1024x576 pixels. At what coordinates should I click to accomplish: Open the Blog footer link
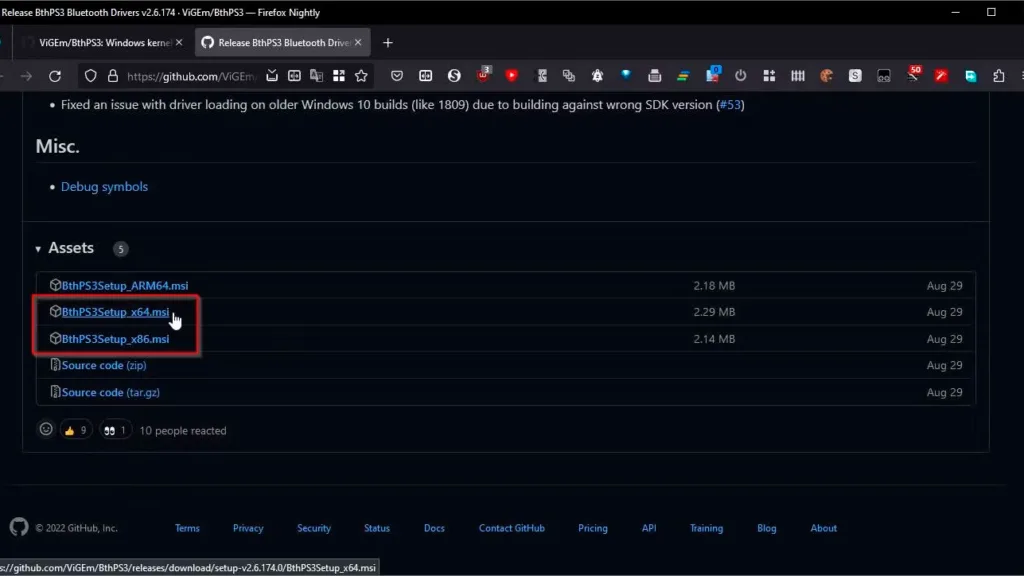pyautogui.click(x=767, y=528)
